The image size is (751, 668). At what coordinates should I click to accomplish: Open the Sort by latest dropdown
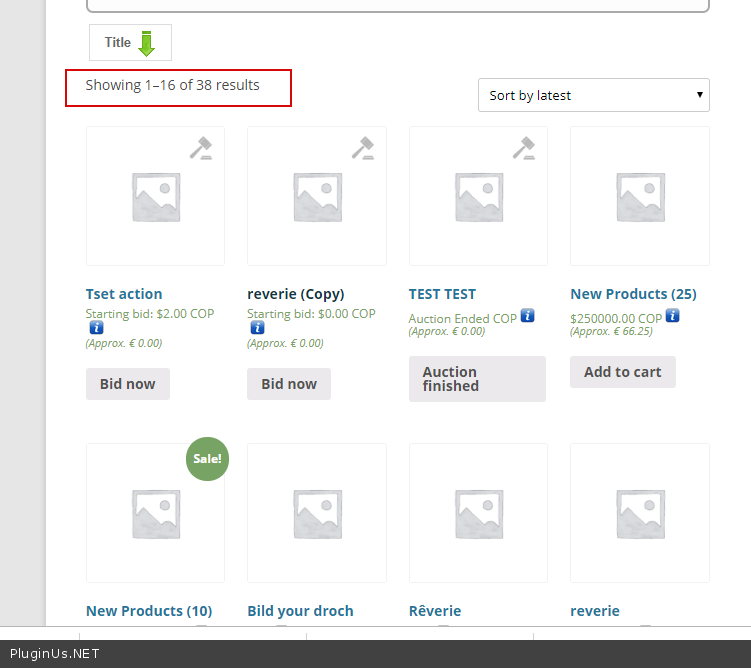594,95
